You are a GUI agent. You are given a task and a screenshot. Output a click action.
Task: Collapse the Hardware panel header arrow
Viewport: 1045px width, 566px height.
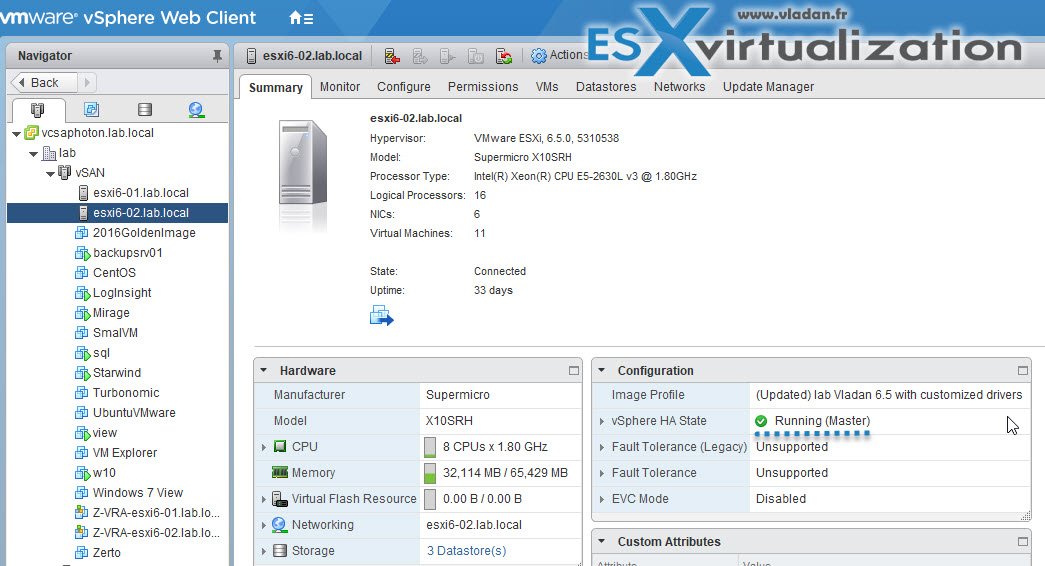(264, 370)
